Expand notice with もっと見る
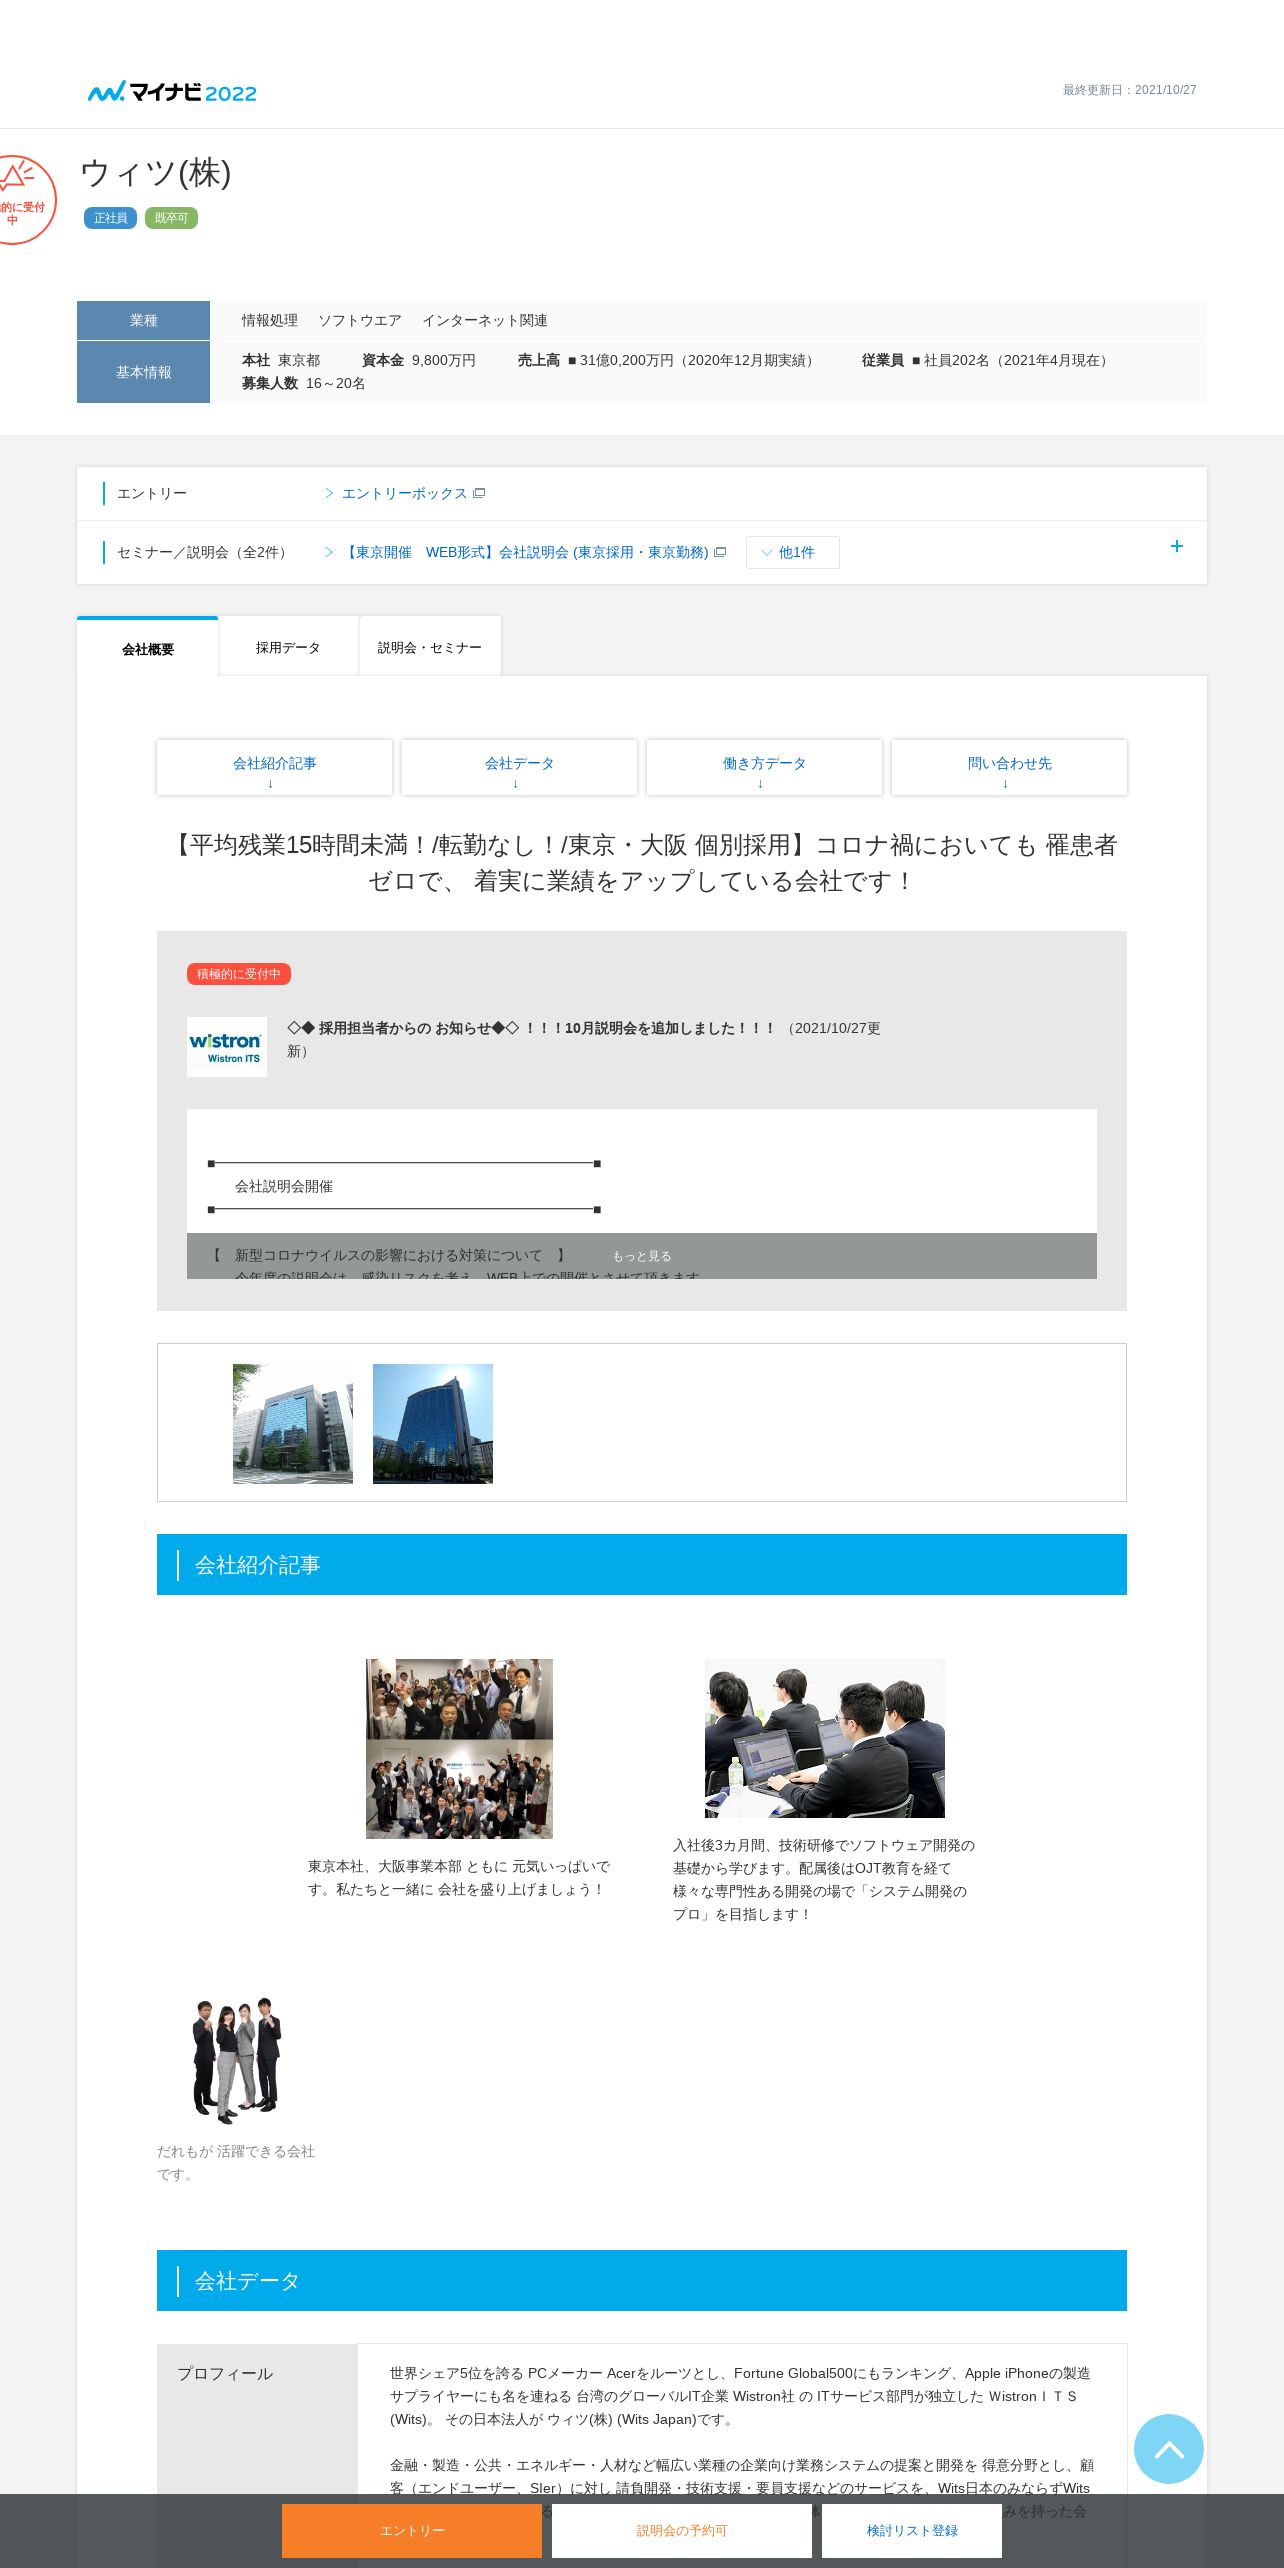The image size is (1284, 2568). (x=642, y=1256)
